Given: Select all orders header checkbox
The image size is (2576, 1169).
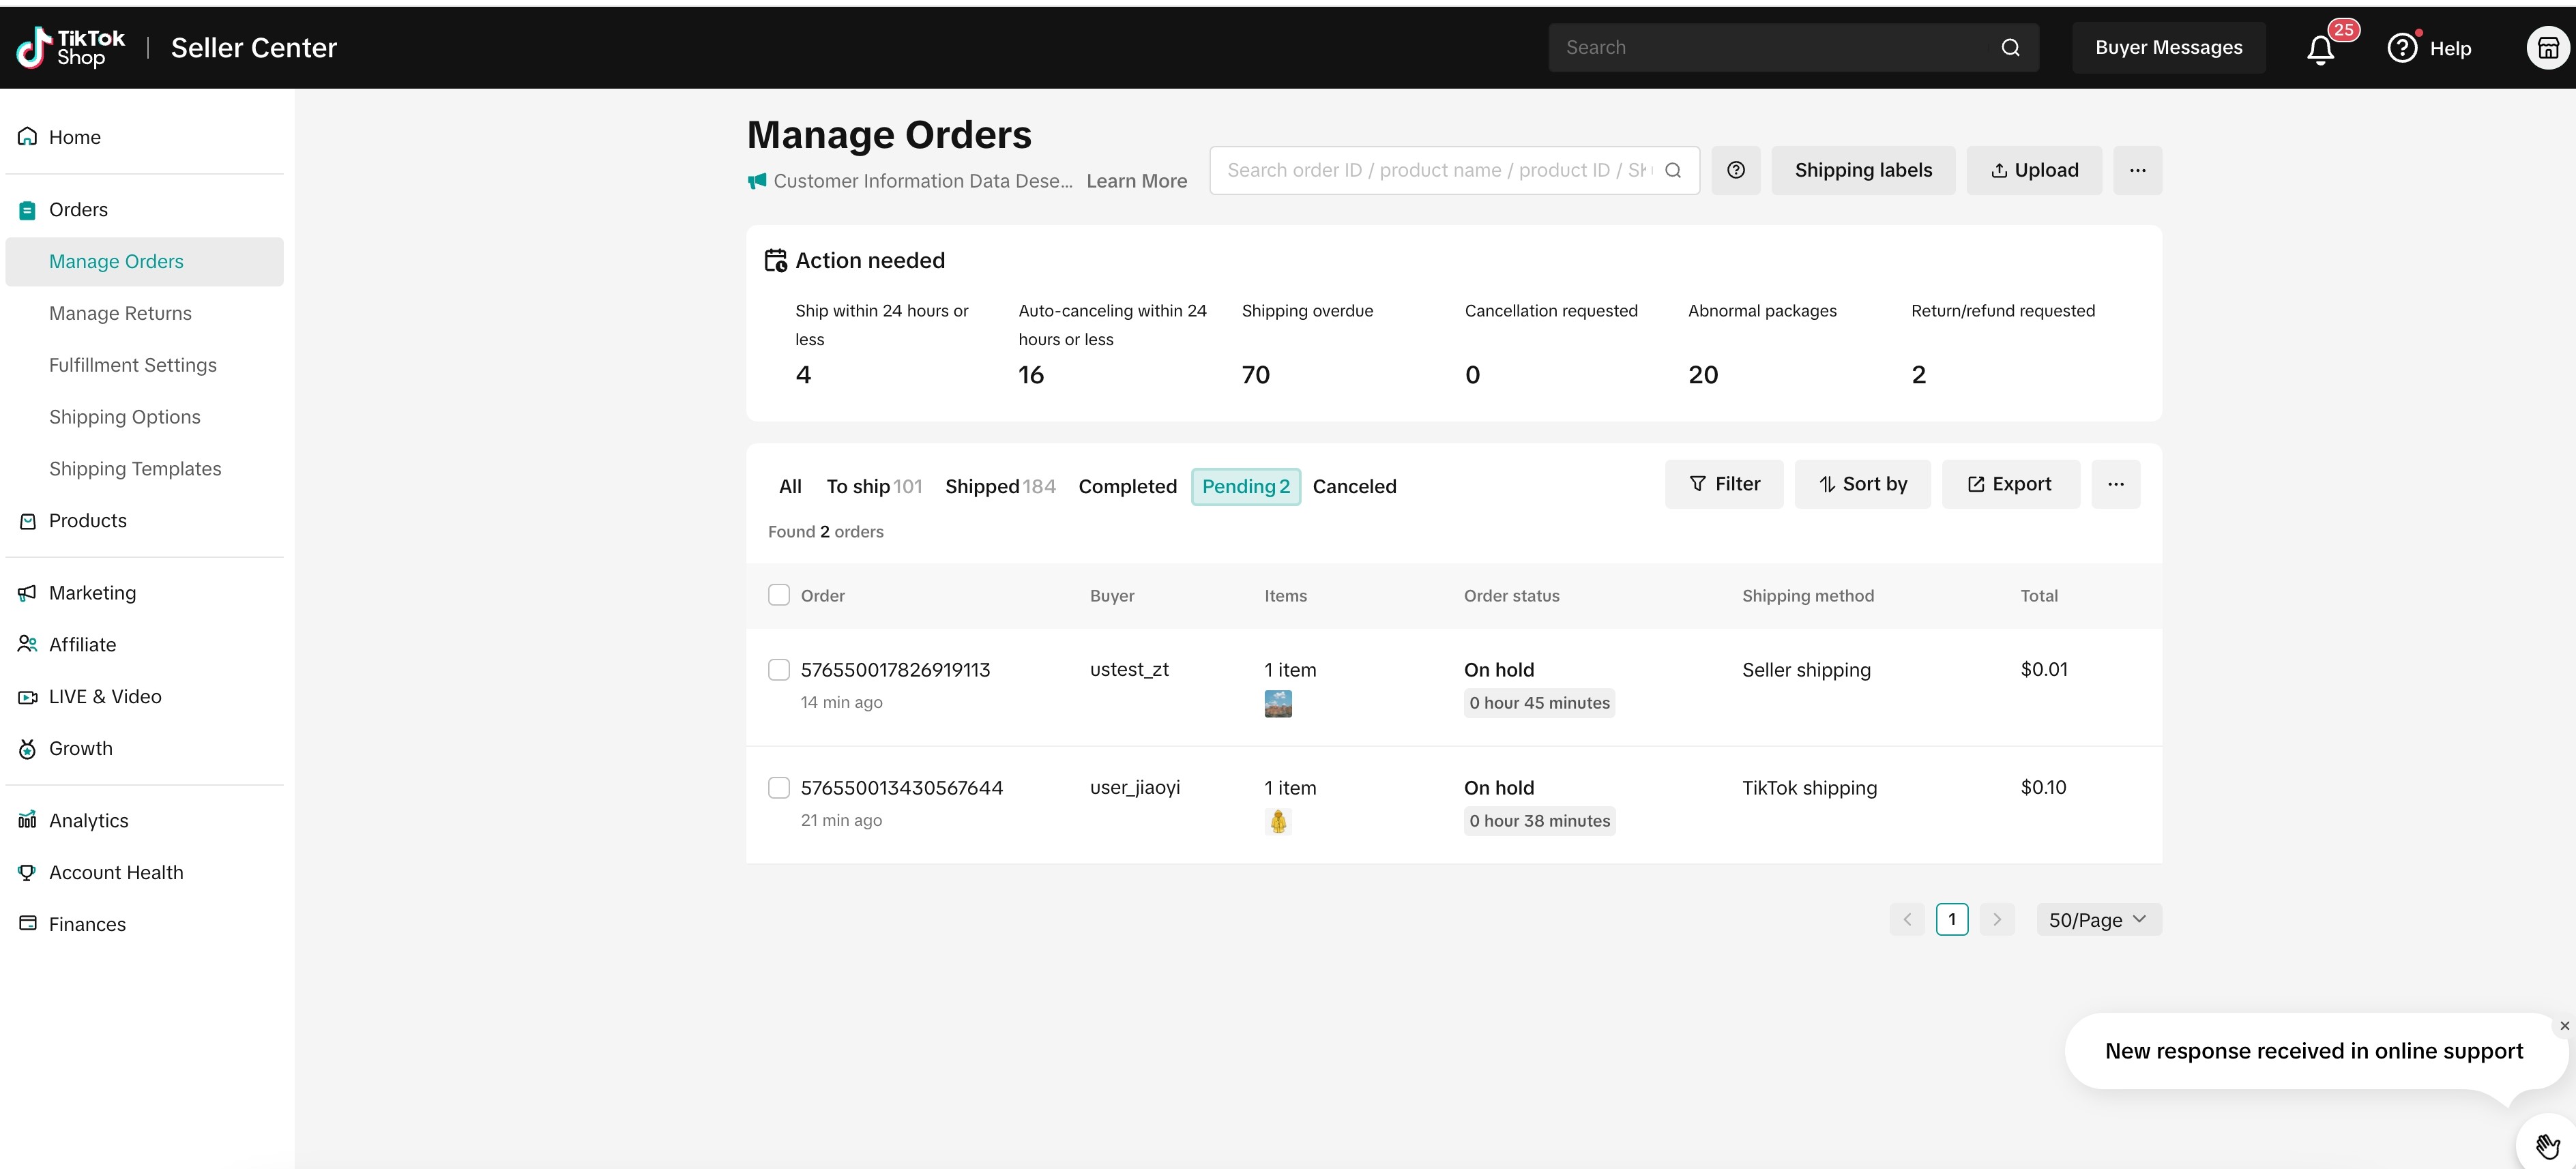Looking at the screenshot, I should (x=779, y=595).
